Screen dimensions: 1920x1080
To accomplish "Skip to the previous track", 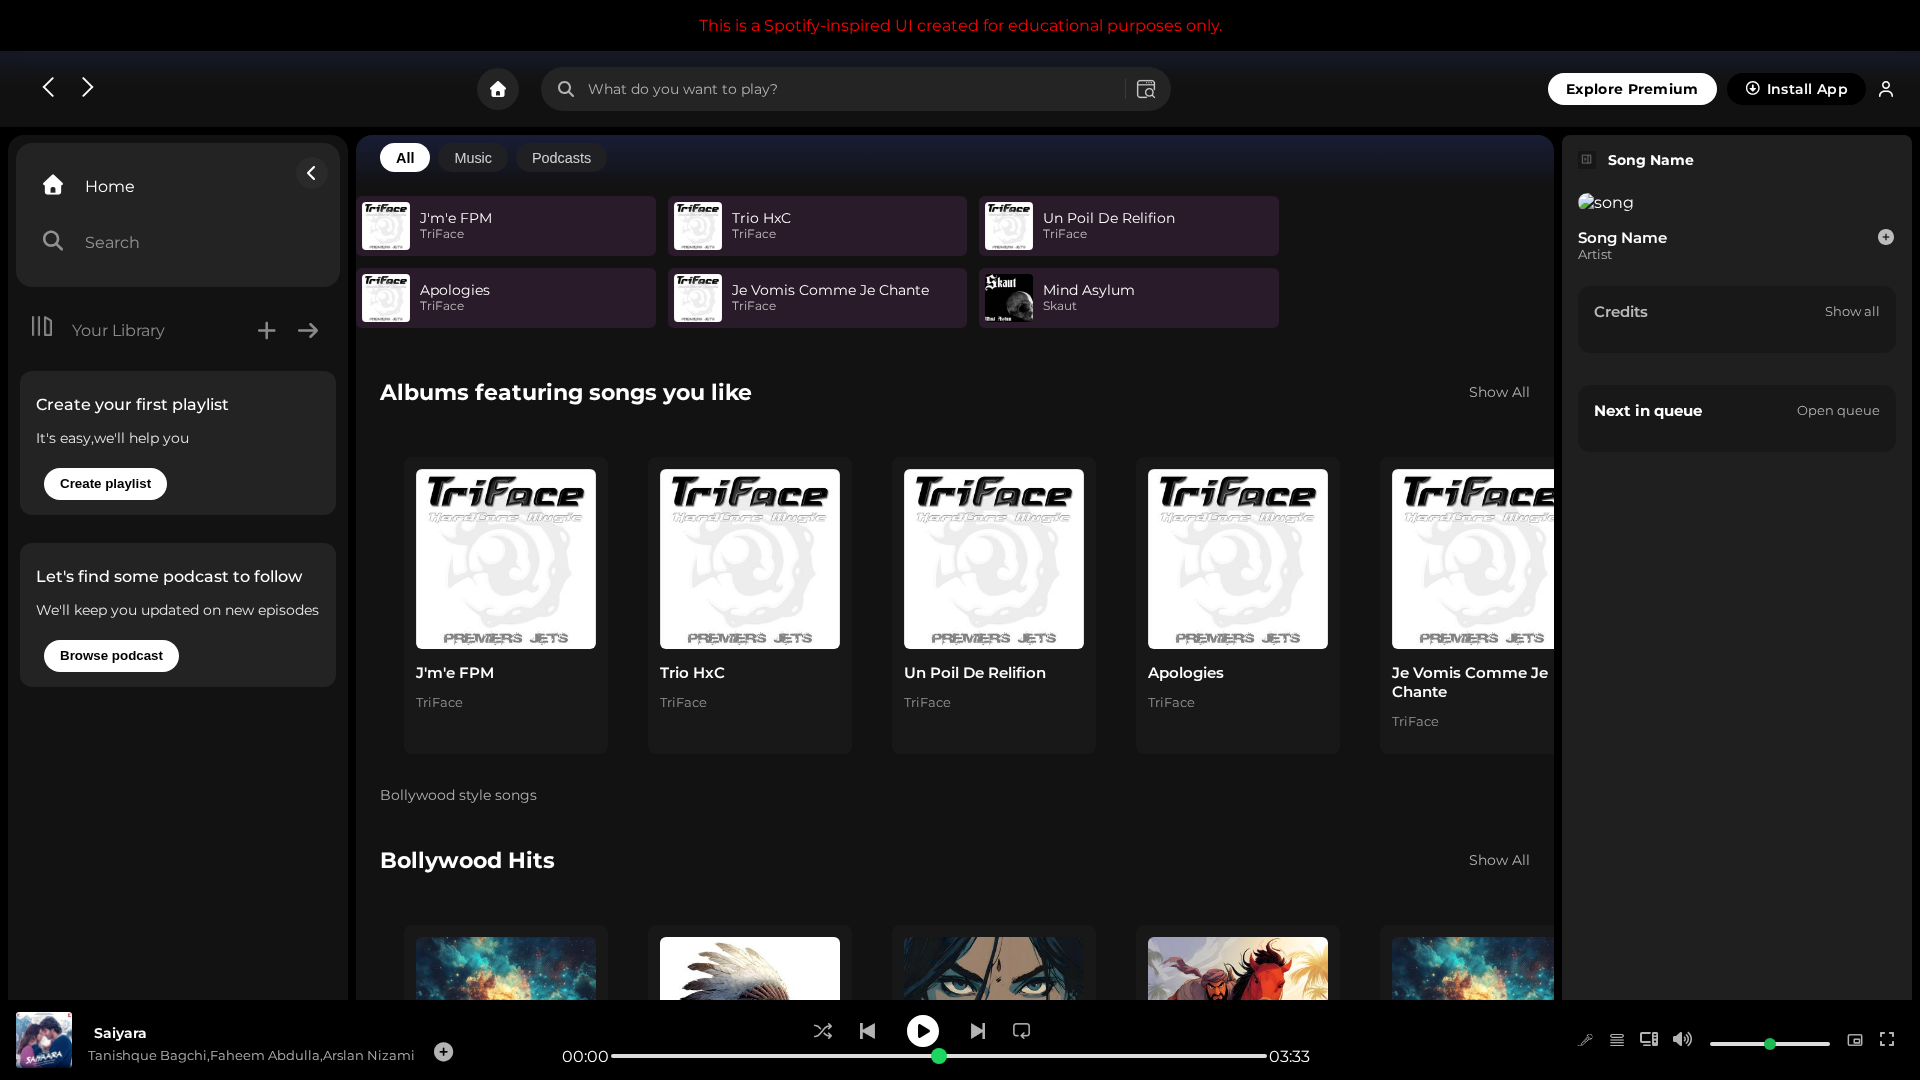I will point(868,1031).
